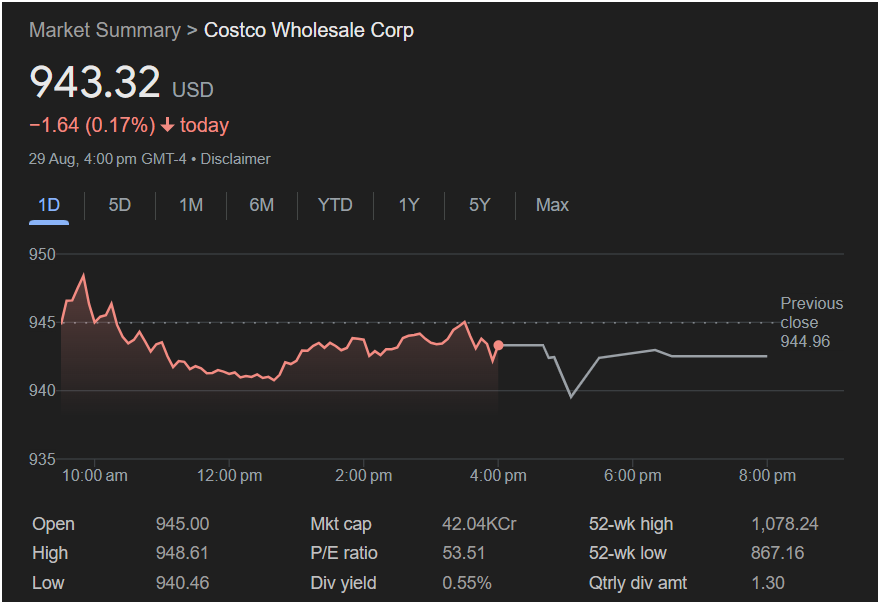Click the Mkt cap value 42.04KCr
The width and height of the screenshot is (880, 604).
click(x=479, y=524)
